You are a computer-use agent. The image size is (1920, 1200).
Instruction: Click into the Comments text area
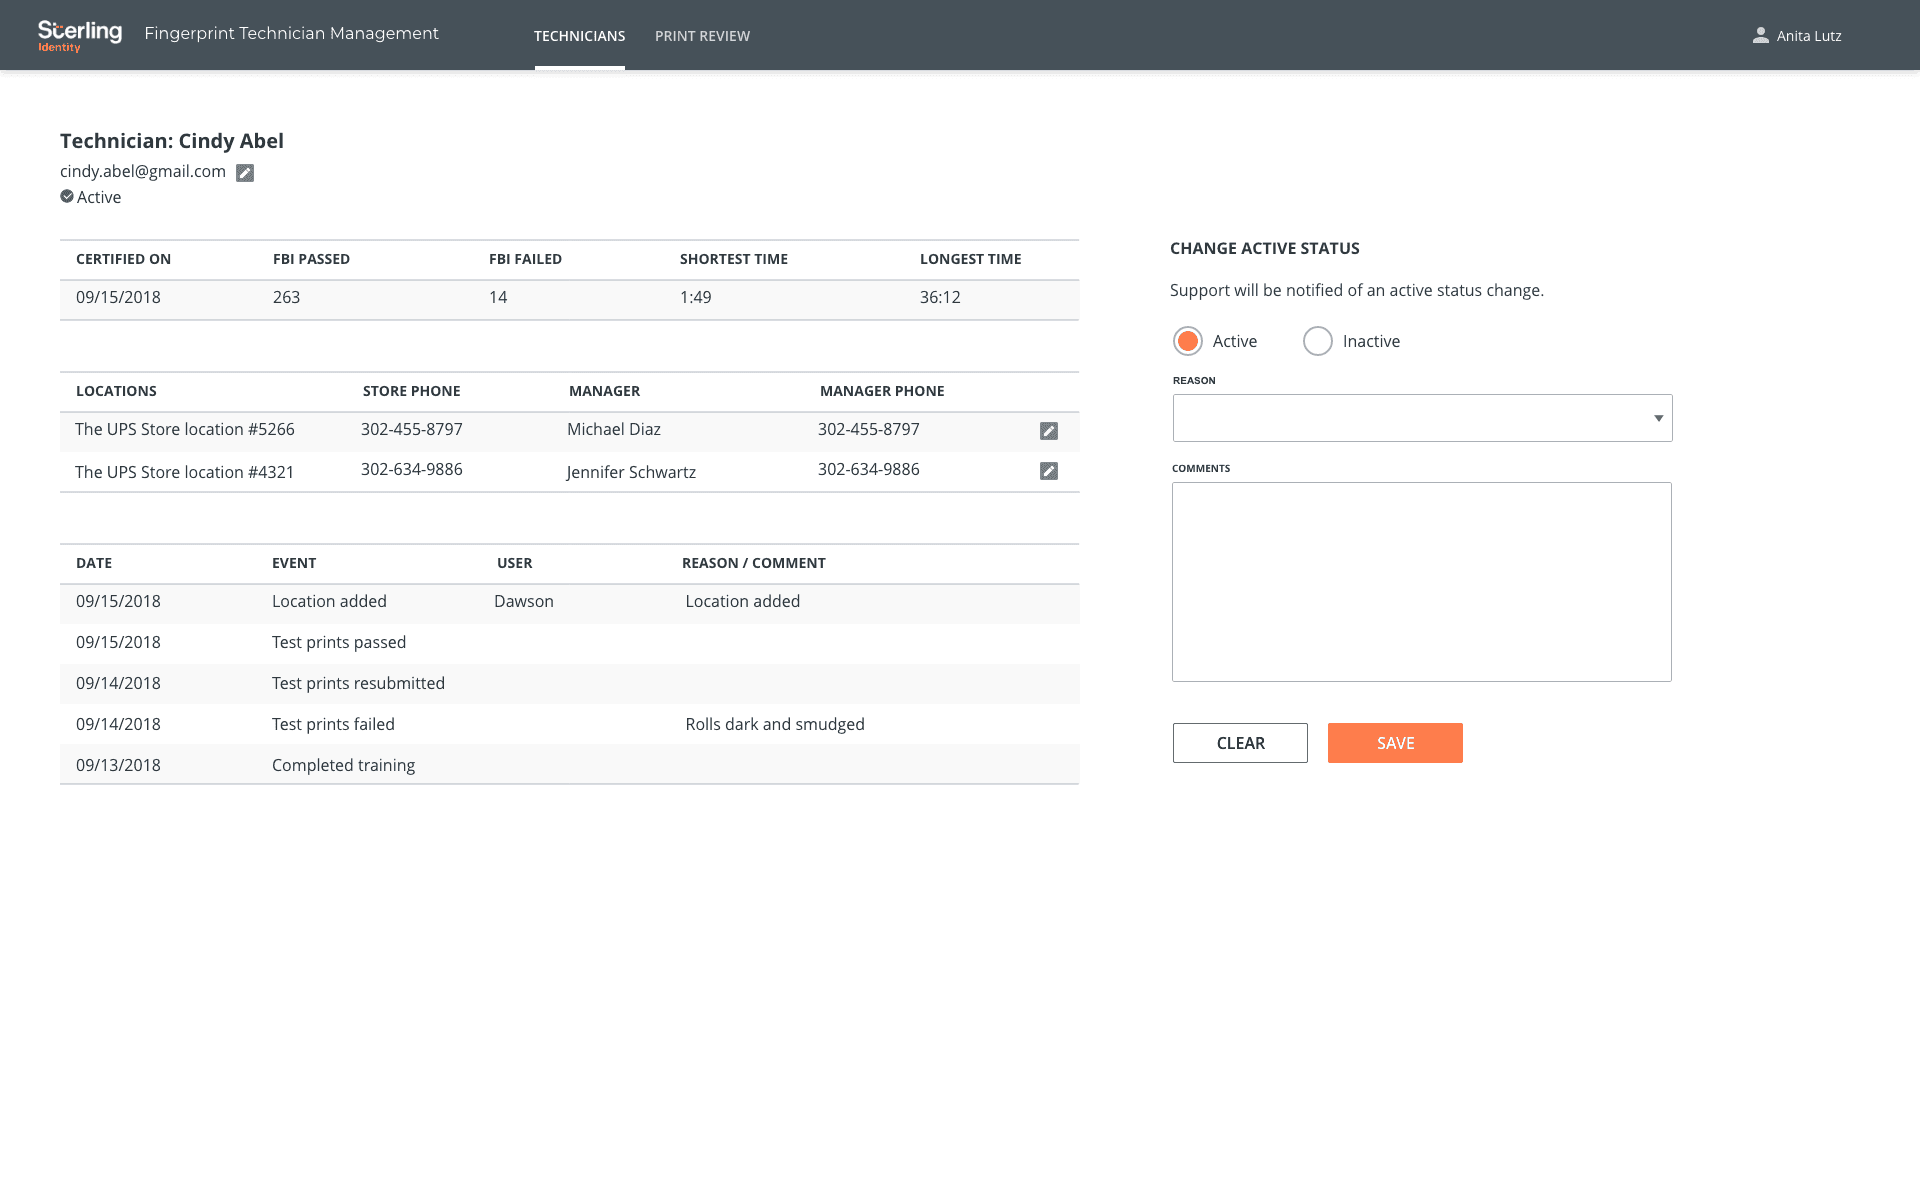[x=1421, y=582]
